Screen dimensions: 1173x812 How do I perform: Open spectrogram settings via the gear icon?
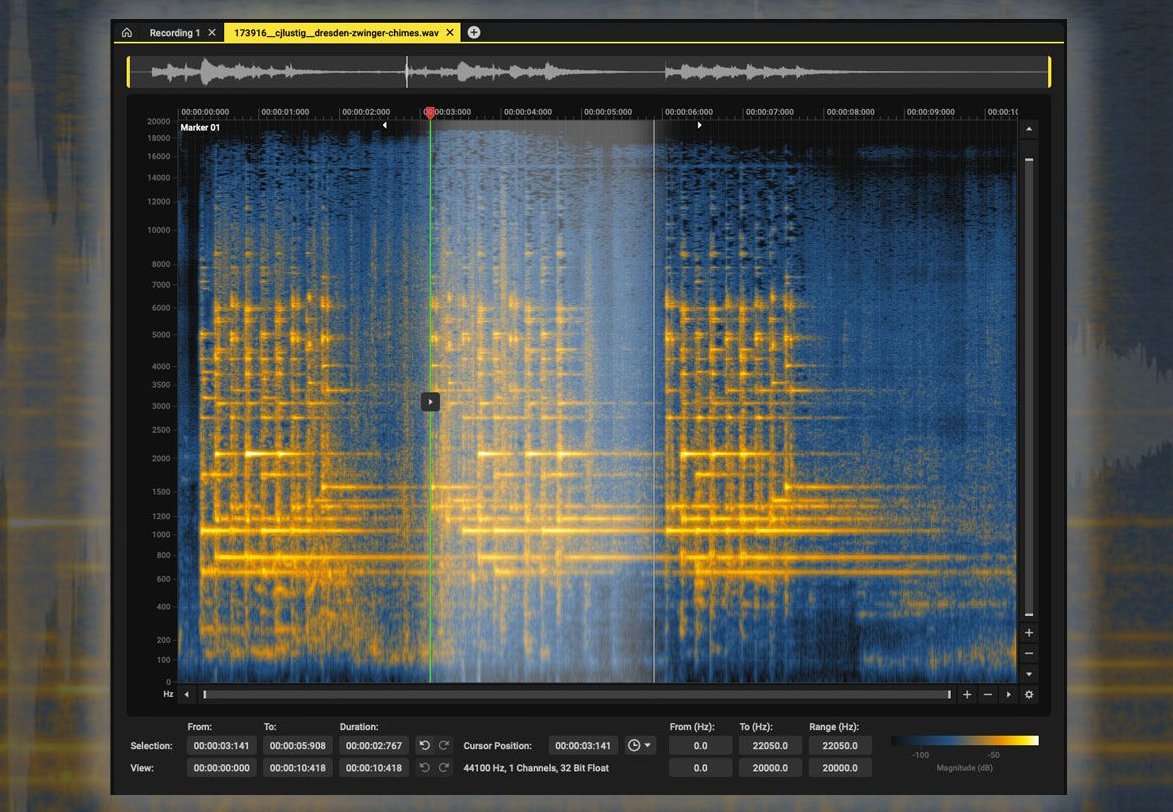click(1029, 695)
